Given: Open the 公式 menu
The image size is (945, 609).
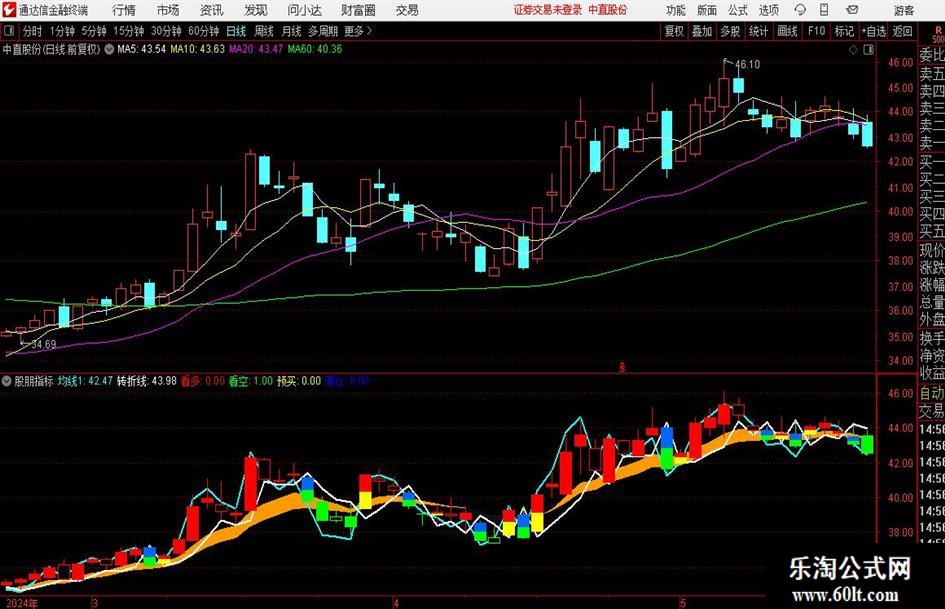Looking at the screenshot, I should pos(737,10).
